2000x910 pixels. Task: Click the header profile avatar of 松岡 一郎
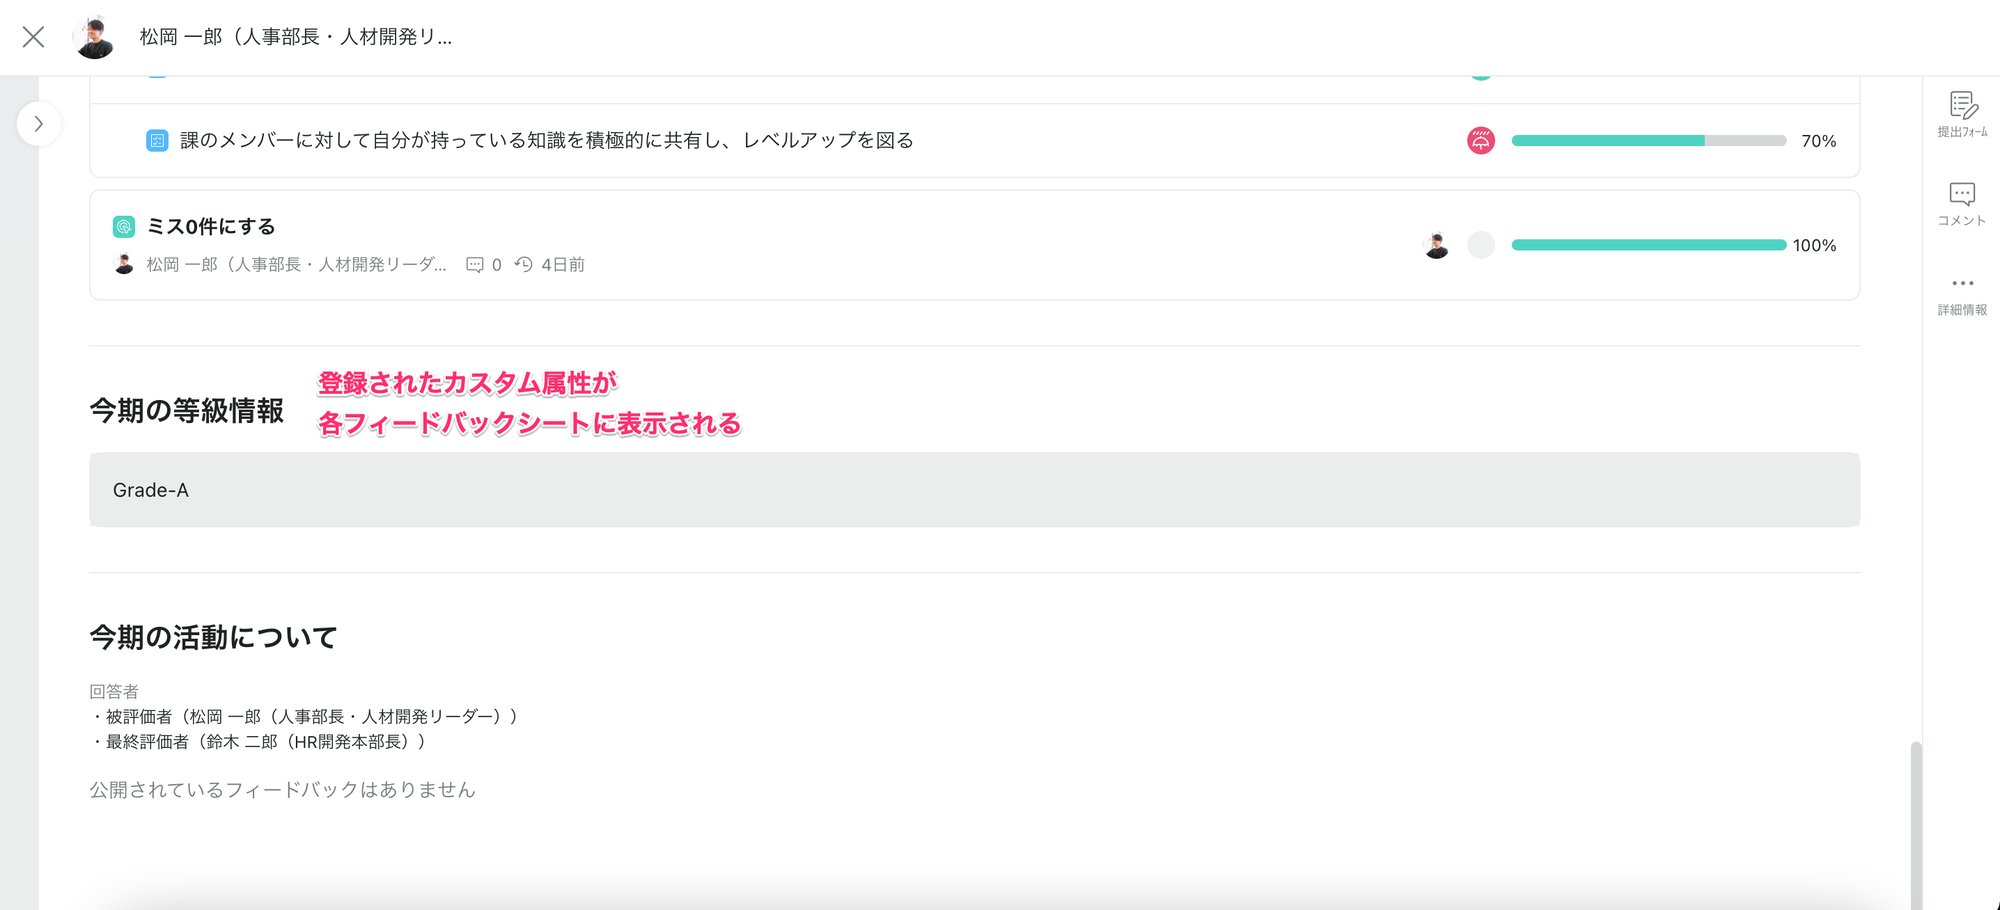(95, 37)
